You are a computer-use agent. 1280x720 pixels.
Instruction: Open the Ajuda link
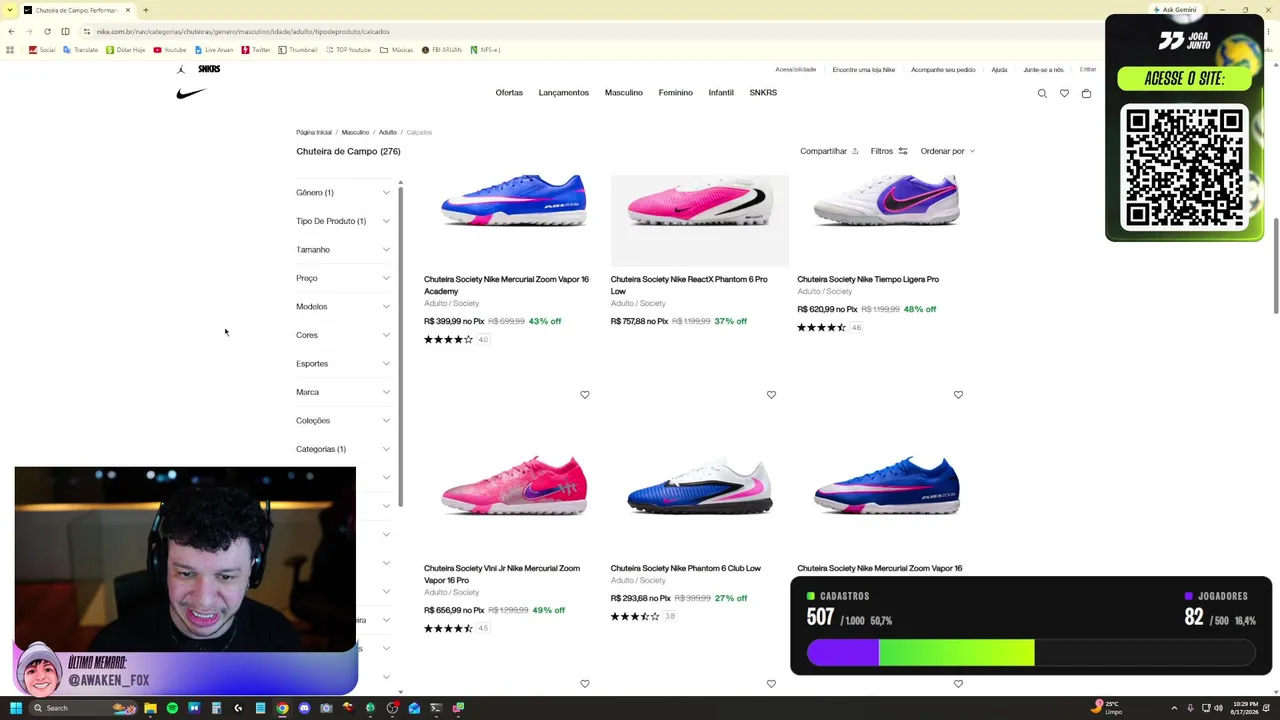coord(999,70)
